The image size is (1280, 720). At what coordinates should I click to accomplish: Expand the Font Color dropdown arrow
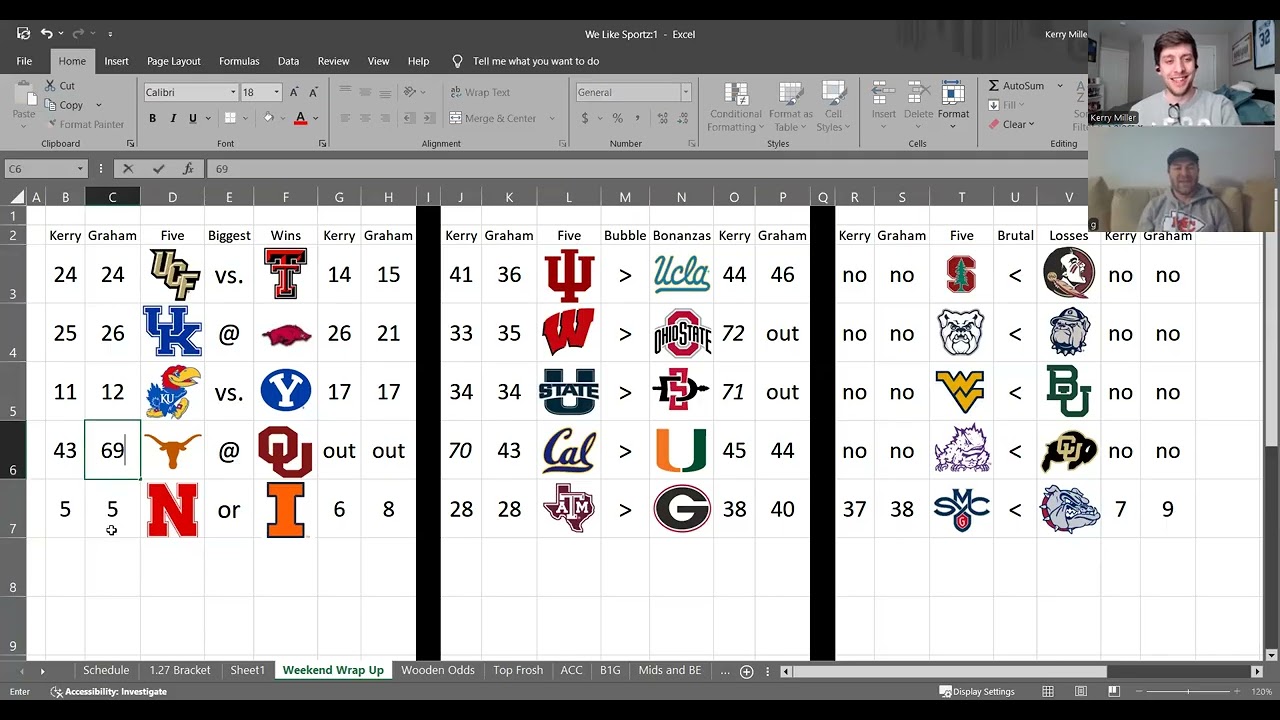[315, 118]
